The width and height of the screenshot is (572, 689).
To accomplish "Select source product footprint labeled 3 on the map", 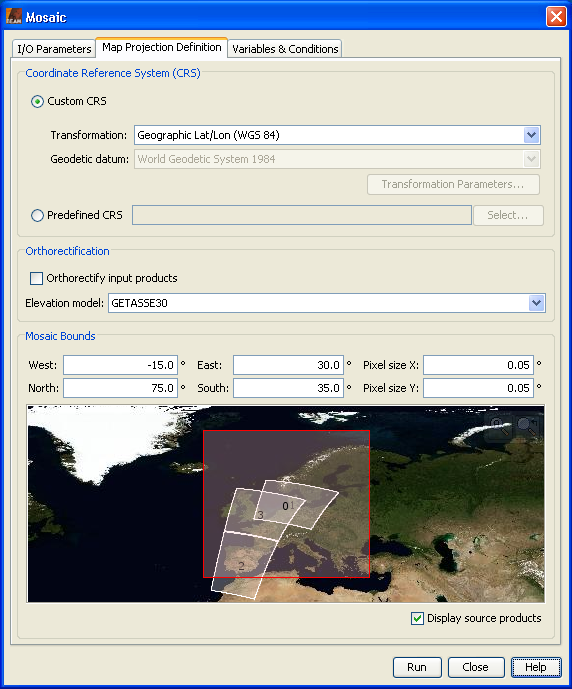I will (261, 515).
